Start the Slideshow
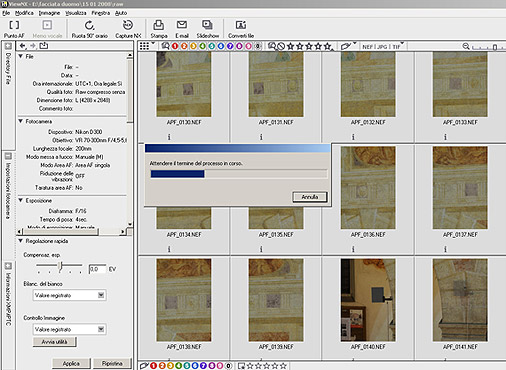The image size is (506, 370). pos(207,25)
